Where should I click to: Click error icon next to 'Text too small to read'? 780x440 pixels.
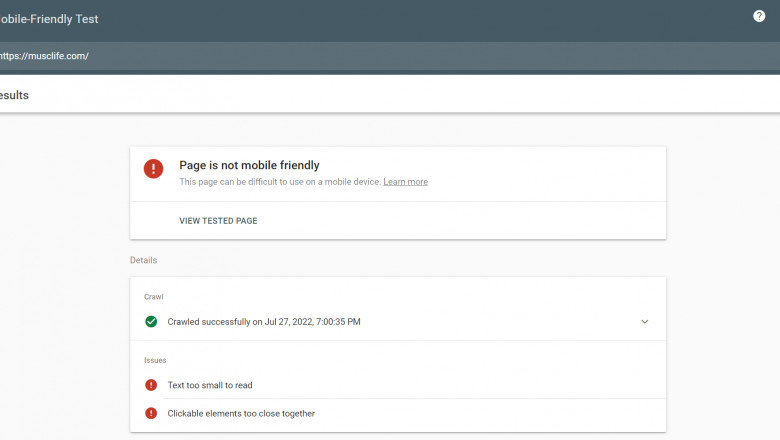[151, 385]
